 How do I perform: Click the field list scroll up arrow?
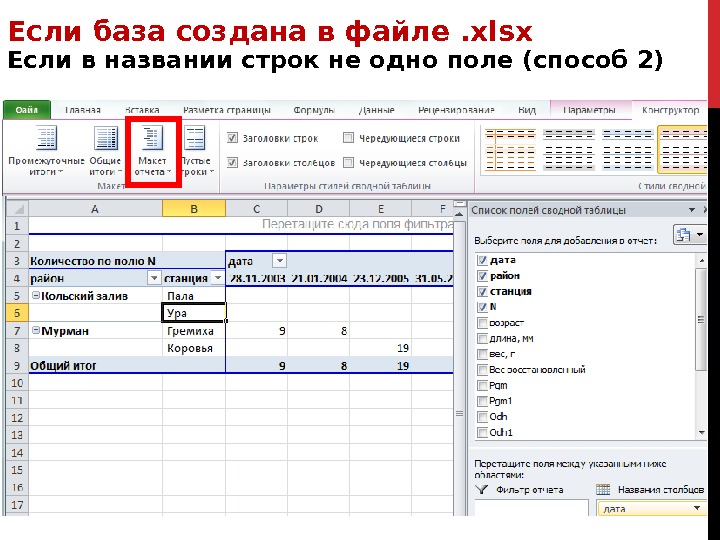(701, 260)
